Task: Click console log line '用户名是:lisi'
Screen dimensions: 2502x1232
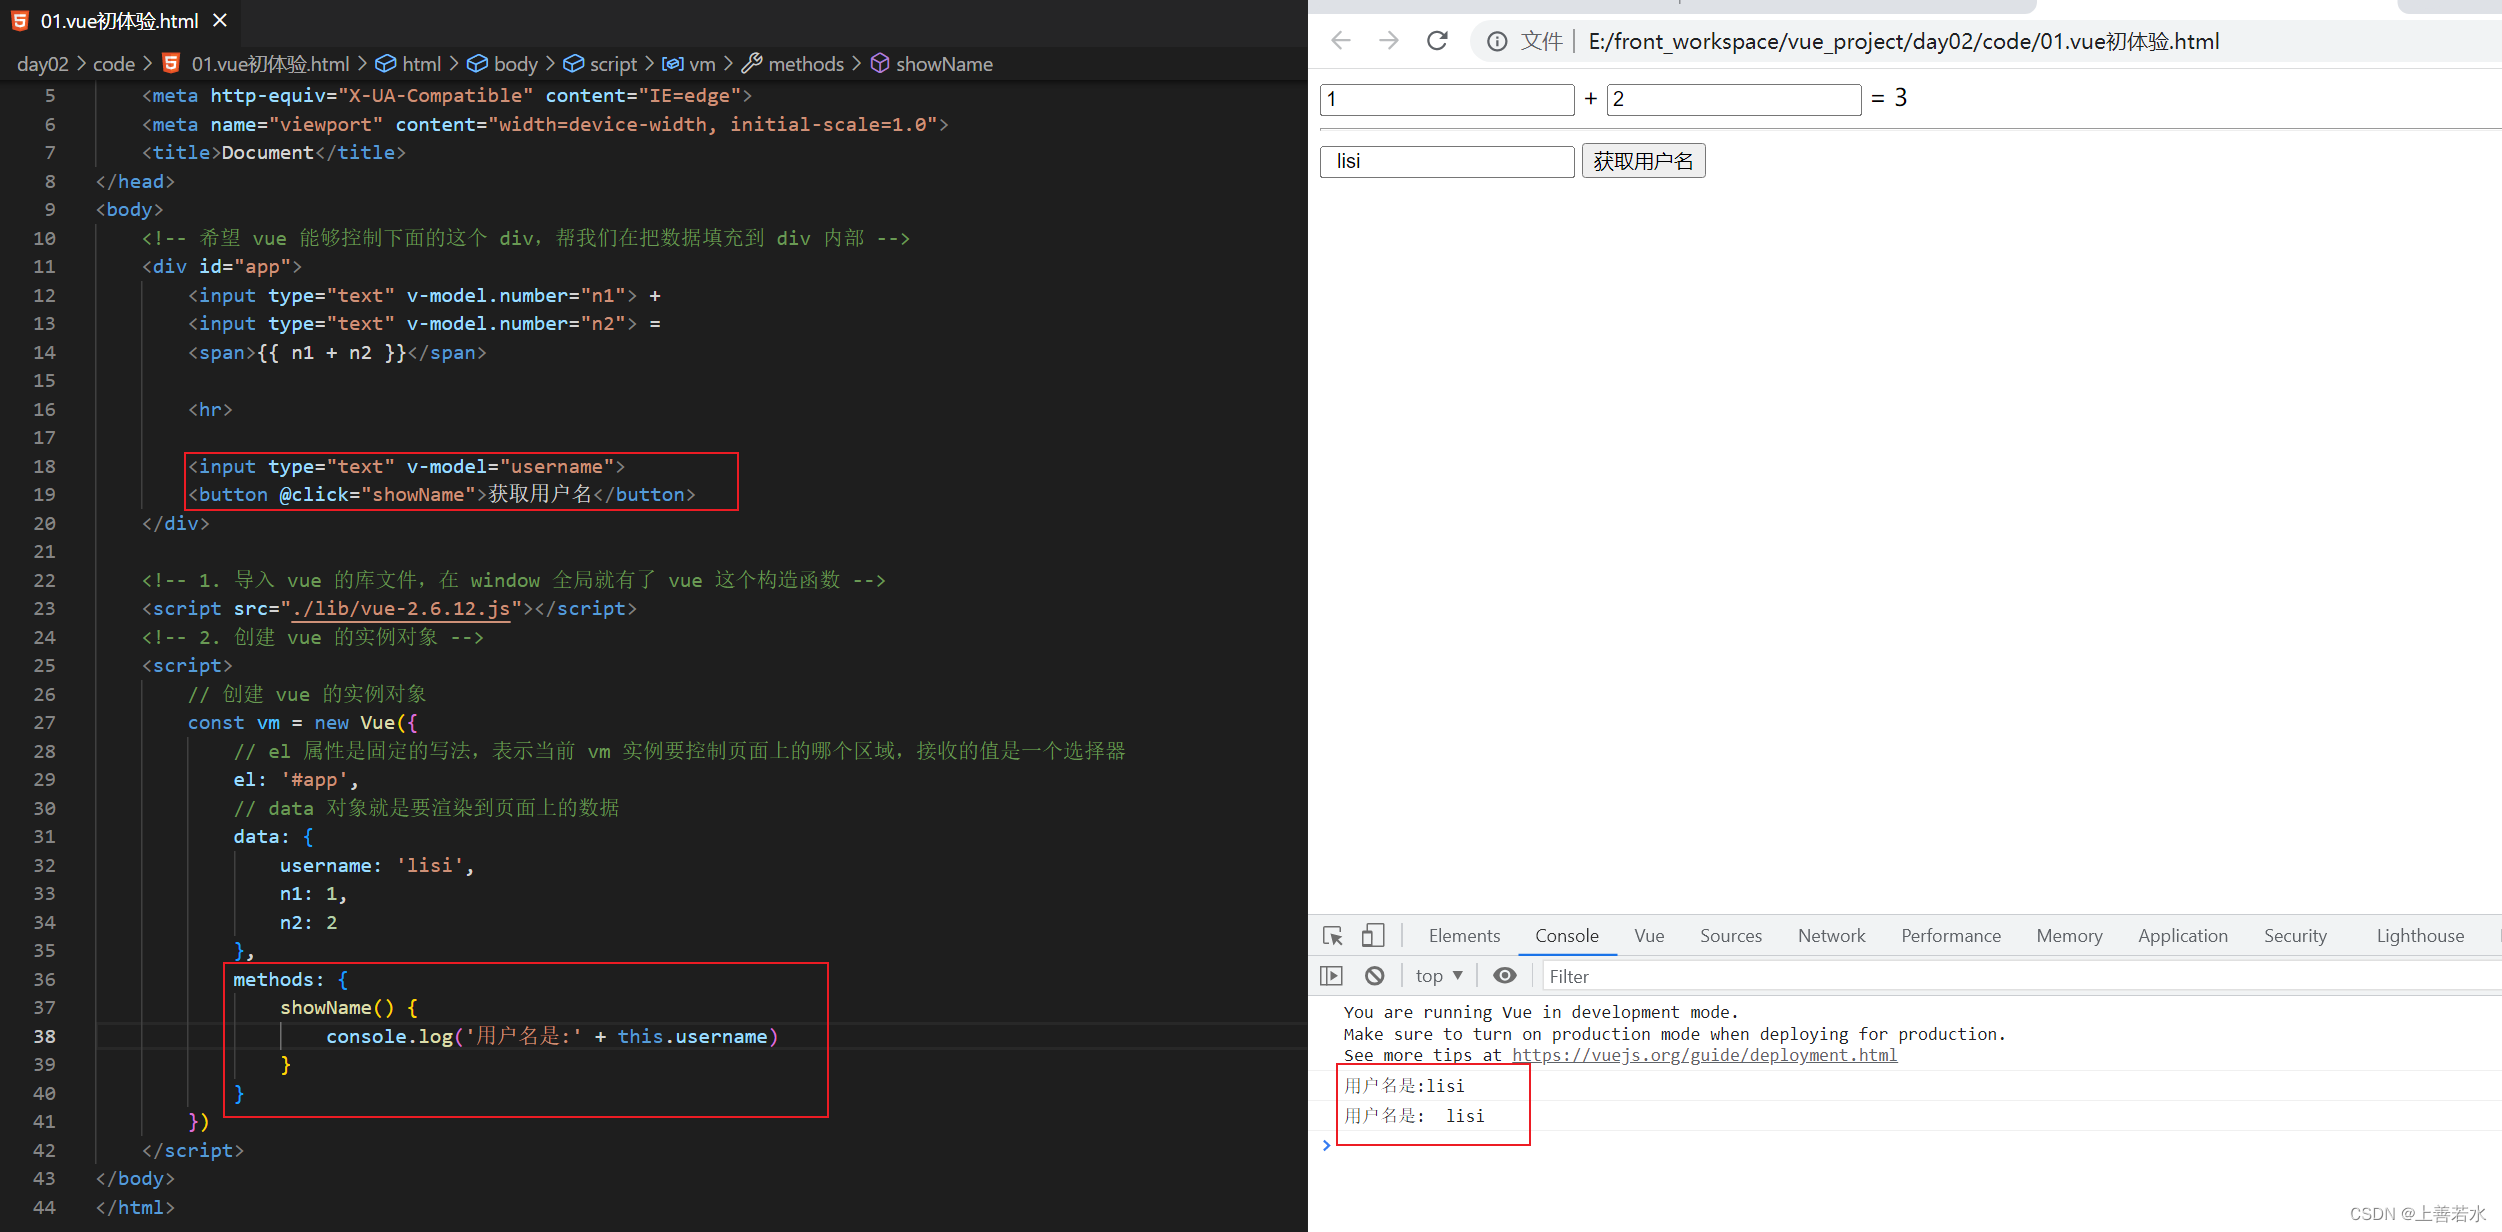Action: [1404, 1086]
